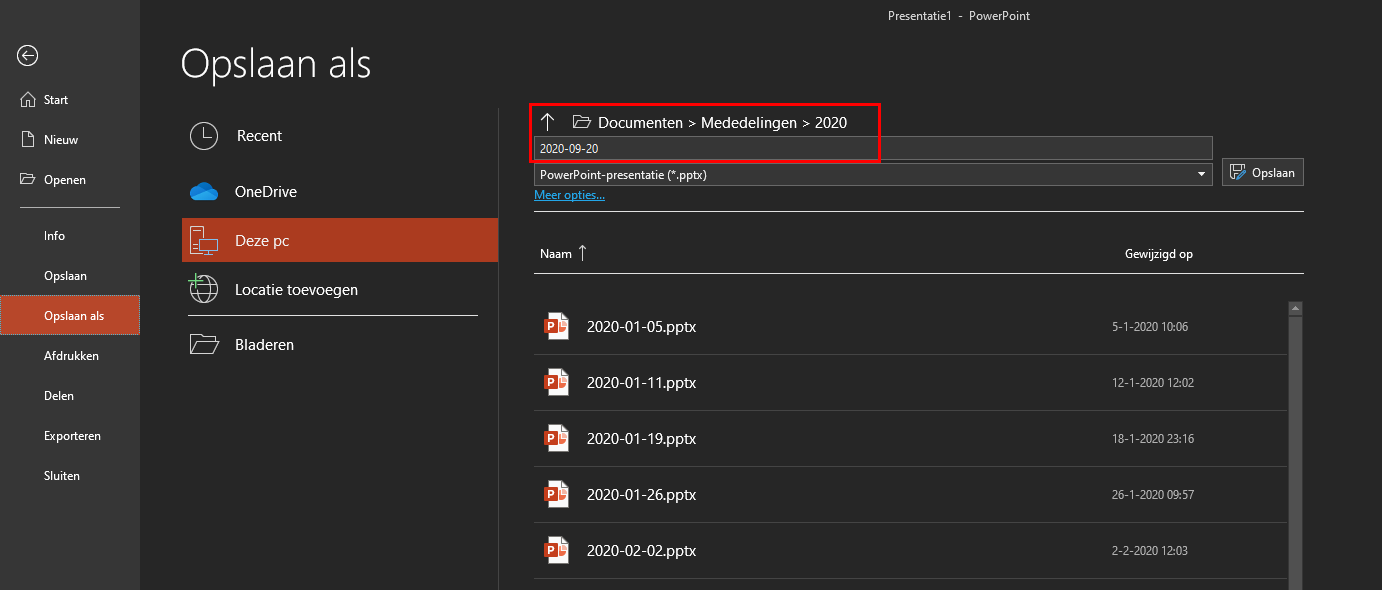1382x590 pixels.
Task: Open the file type dropdown PowerPoint-presentatie
Action: [x=873, y=174]
